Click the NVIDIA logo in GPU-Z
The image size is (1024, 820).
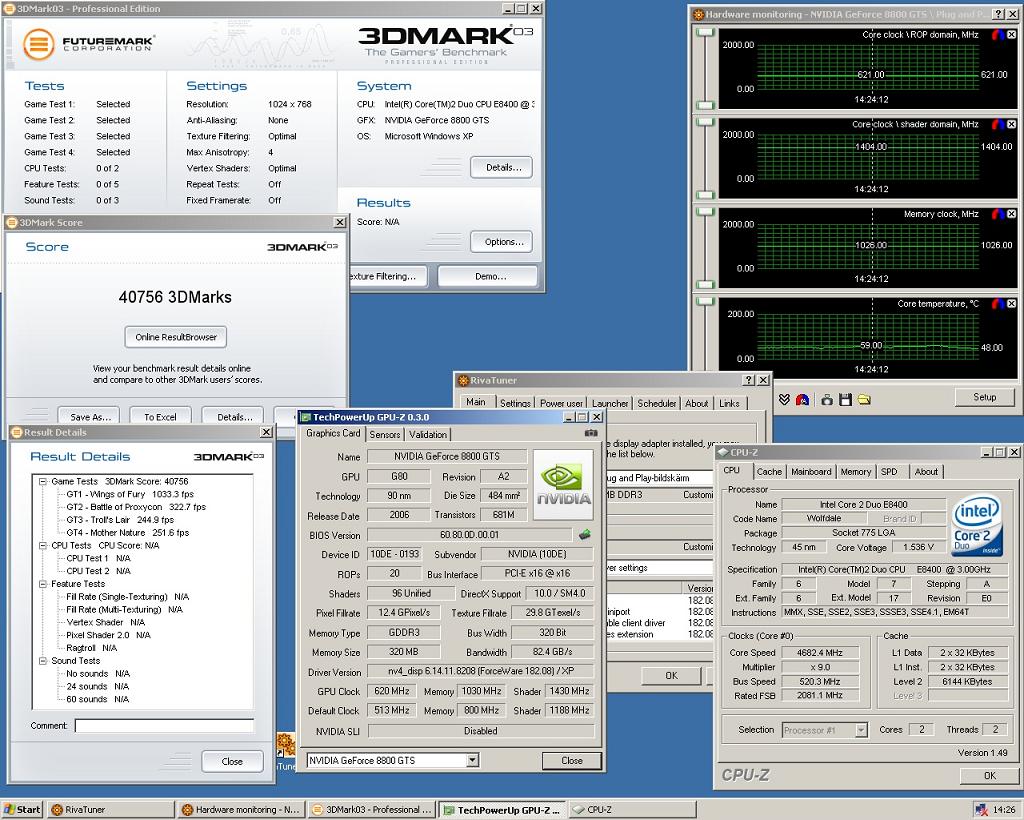564,484
